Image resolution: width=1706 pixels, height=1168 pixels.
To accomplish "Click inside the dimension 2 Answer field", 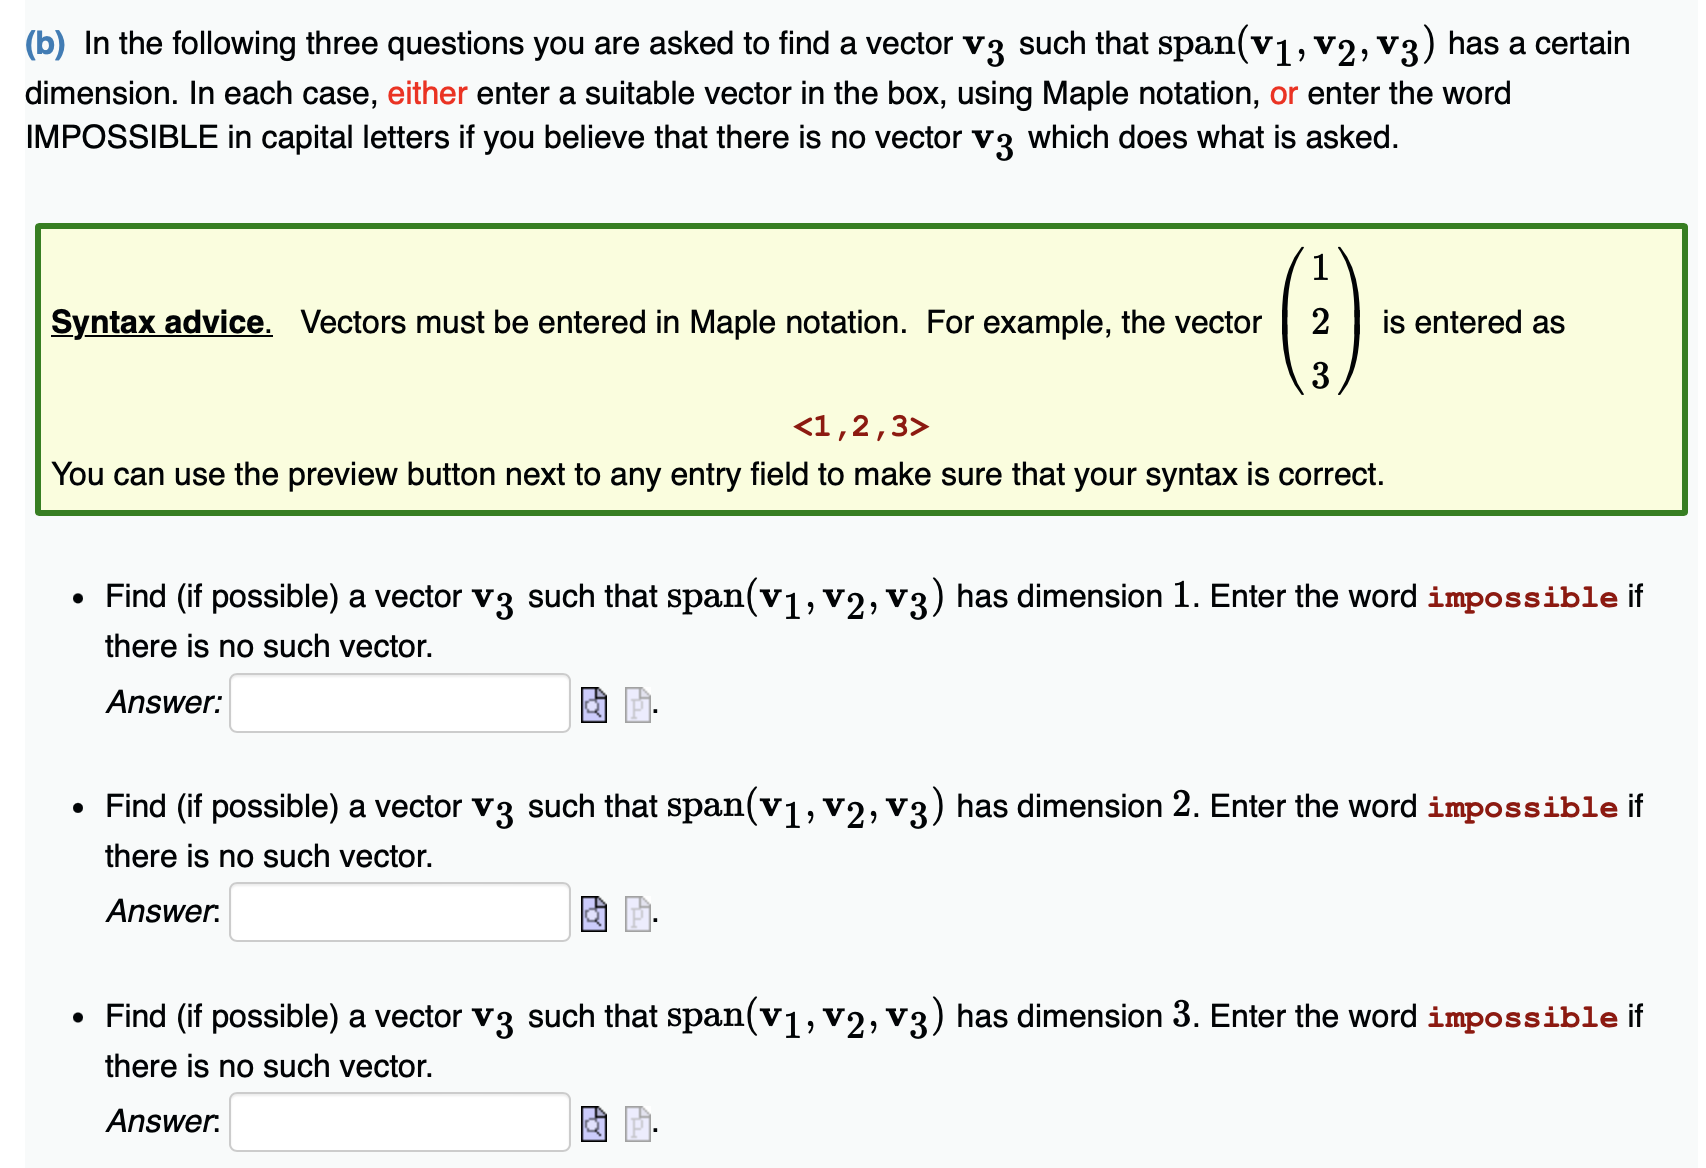I will click(398, 912).
